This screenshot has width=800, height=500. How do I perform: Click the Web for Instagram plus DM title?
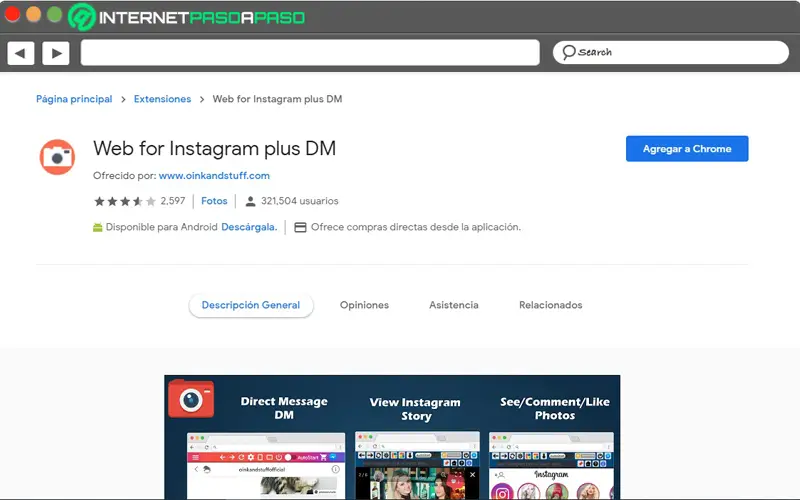[214, 148]
